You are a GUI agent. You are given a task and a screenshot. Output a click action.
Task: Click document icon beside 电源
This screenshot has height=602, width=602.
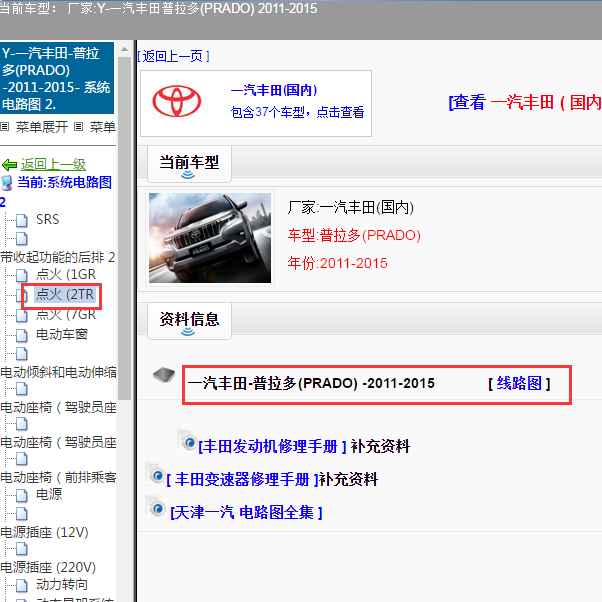[22, 495]
